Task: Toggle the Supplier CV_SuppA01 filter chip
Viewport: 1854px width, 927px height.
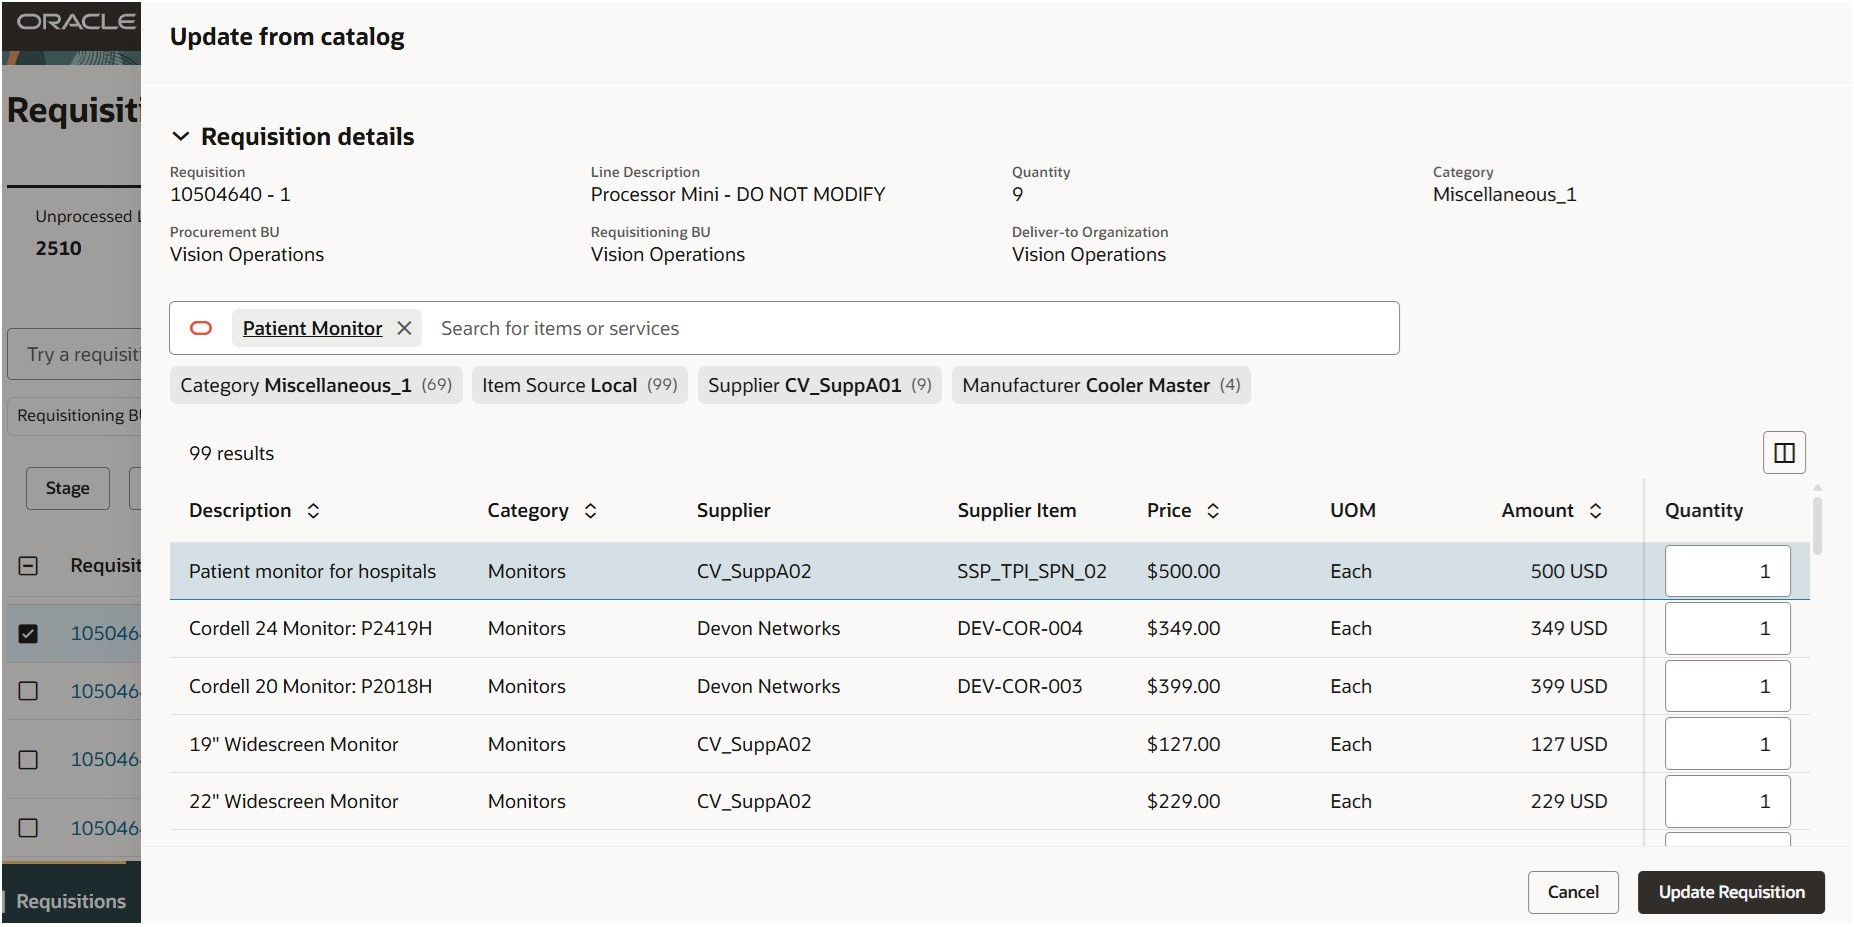Action: (818, 385)
